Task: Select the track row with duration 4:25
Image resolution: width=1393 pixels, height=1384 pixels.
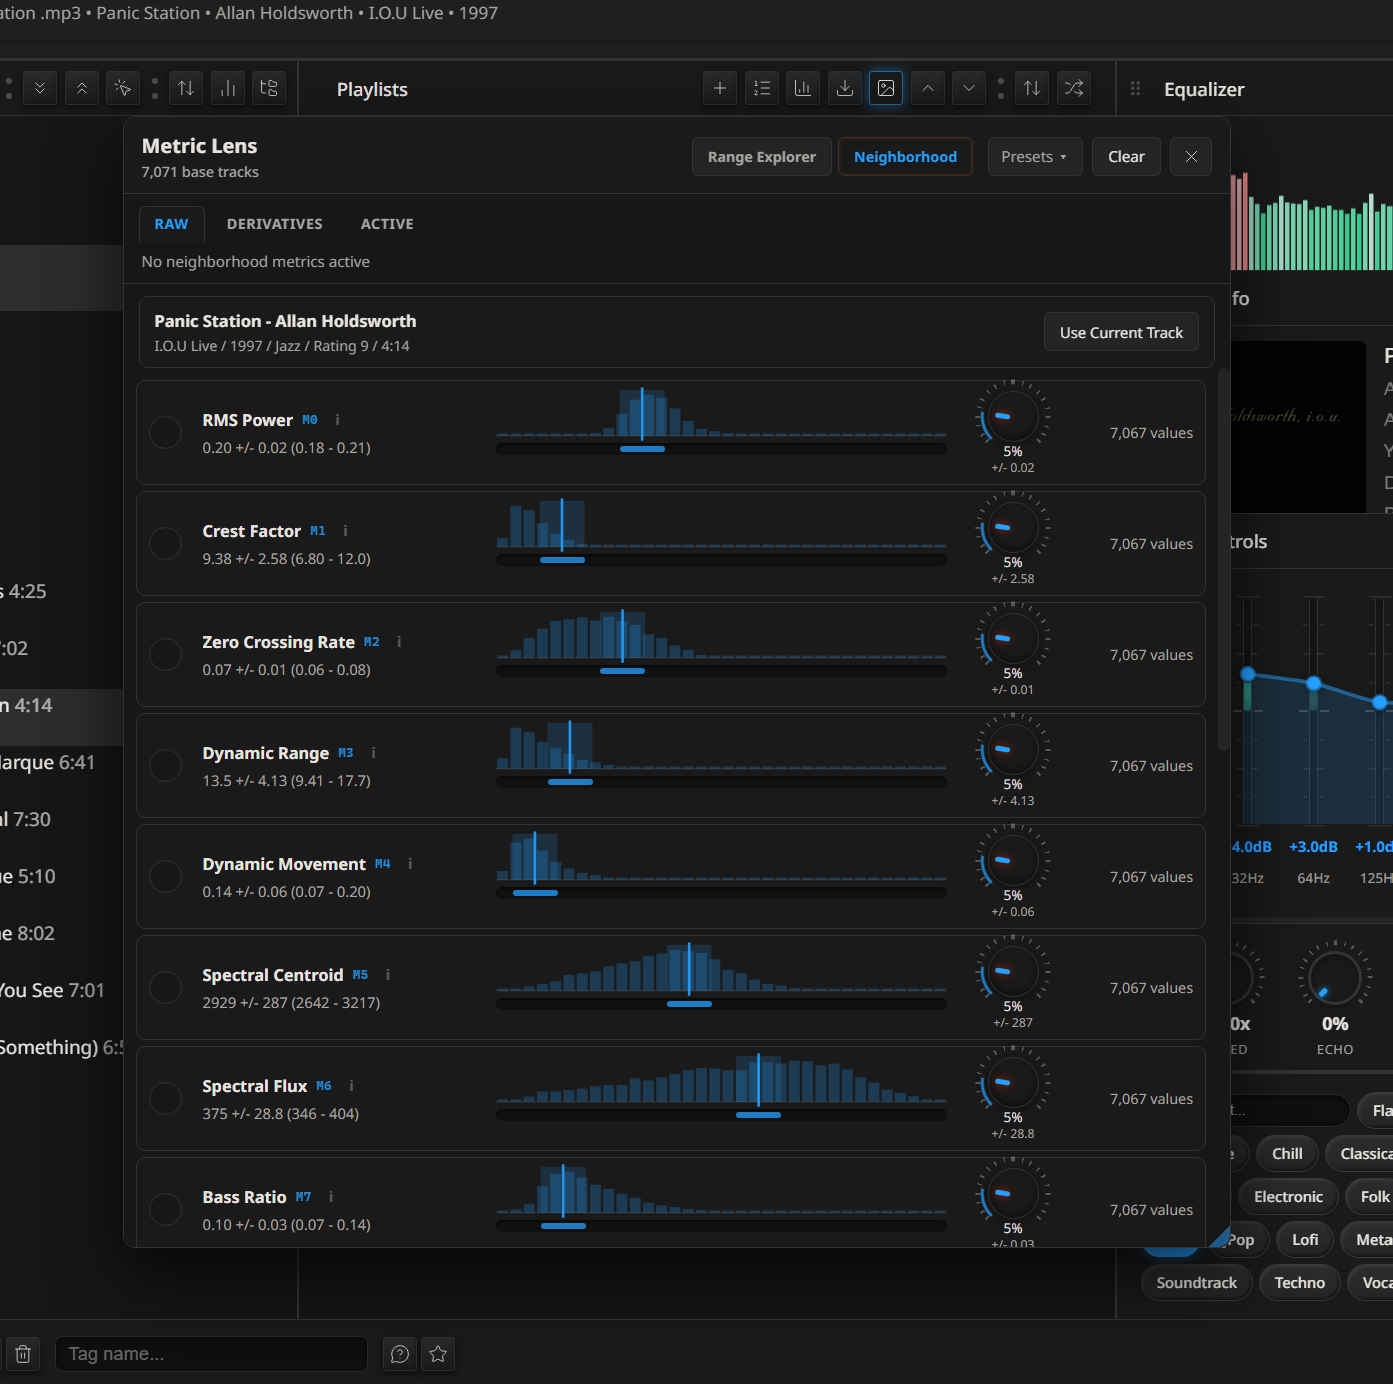Action: [61, 591]
